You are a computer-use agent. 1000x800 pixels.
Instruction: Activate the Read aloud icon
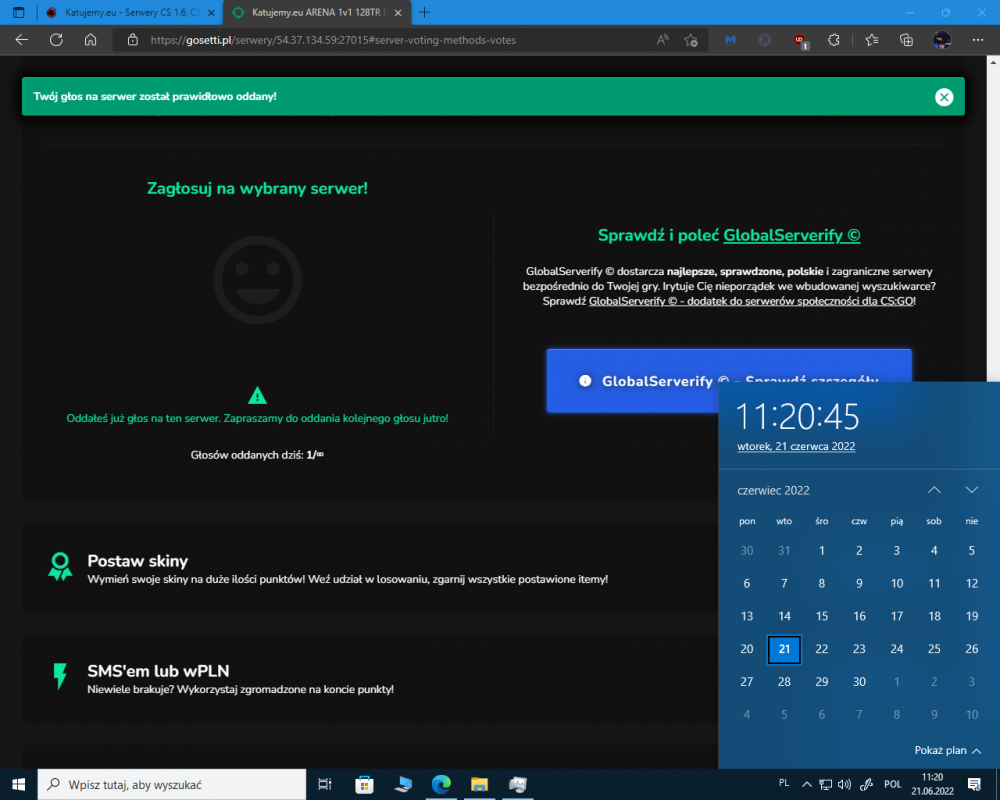point(663,40)
